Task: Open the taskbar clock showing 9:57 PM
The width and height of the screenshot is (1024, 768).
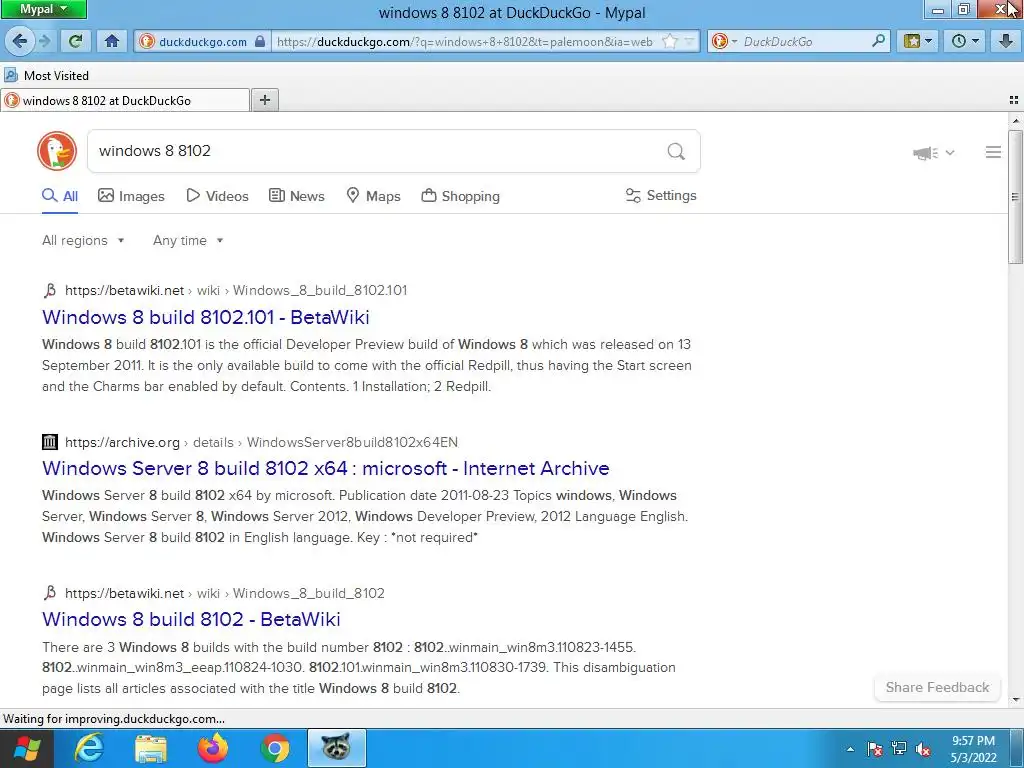Action: coord(973,749)
